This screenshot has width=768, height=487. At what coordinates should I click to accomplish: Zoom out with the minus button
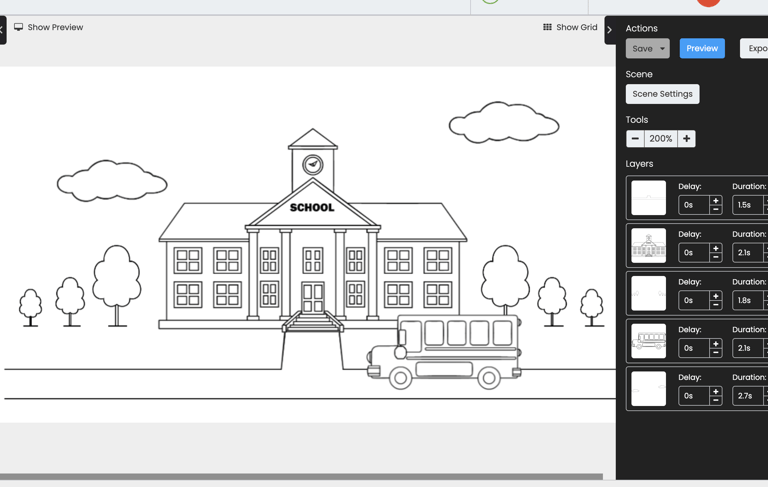click(x=635, y=139)
